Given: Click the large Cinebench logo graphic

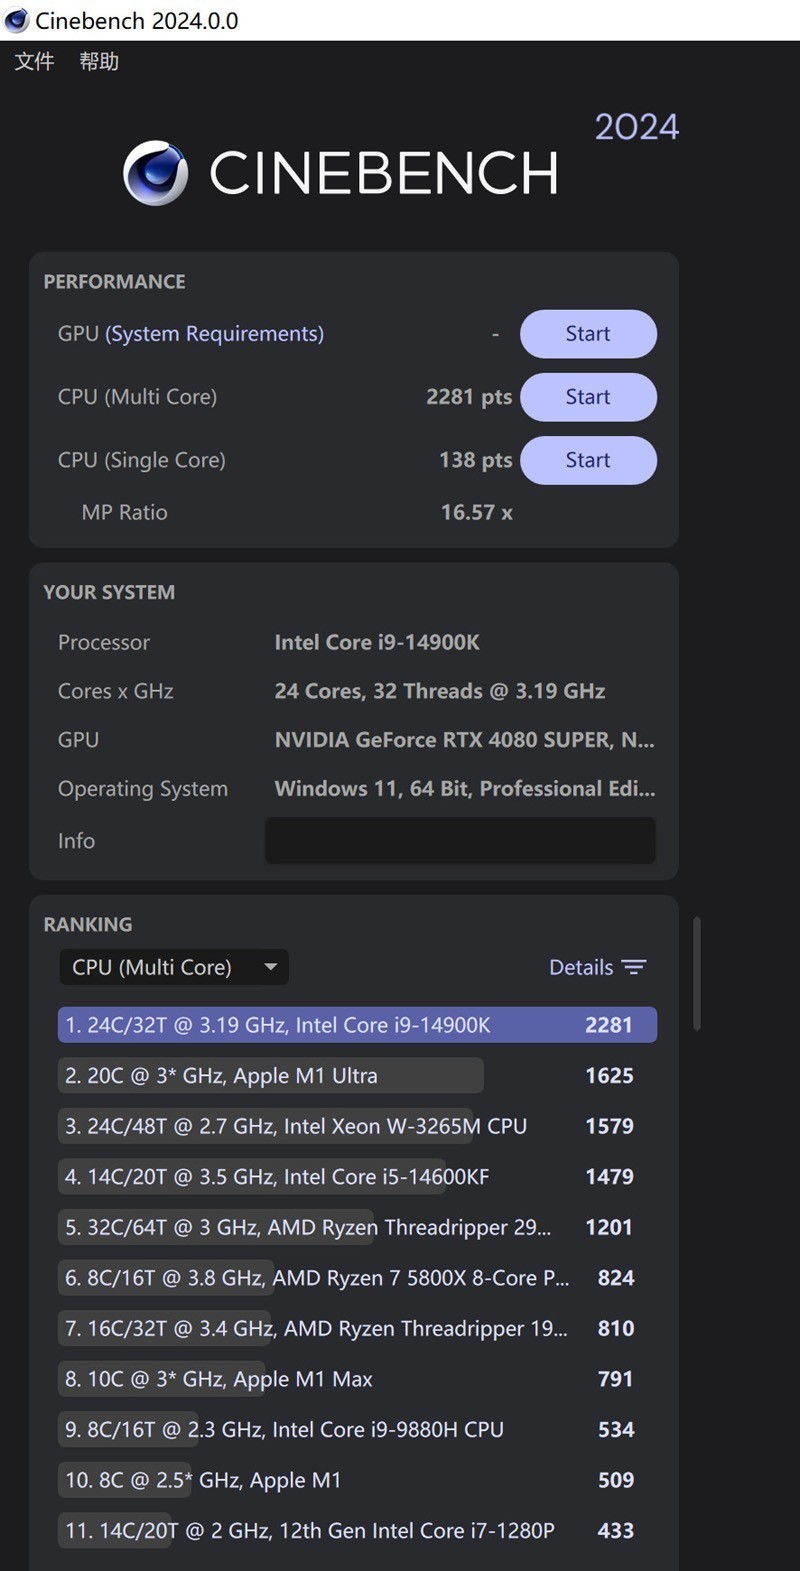Looking at the screenshot, I should point(155,172).
